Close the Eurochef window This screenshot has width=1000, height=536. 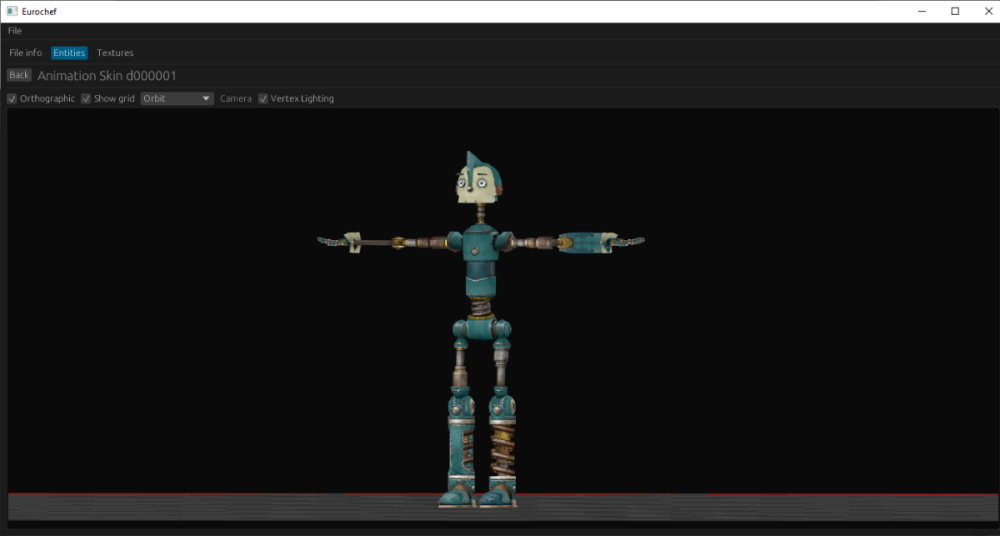(988, 11)
